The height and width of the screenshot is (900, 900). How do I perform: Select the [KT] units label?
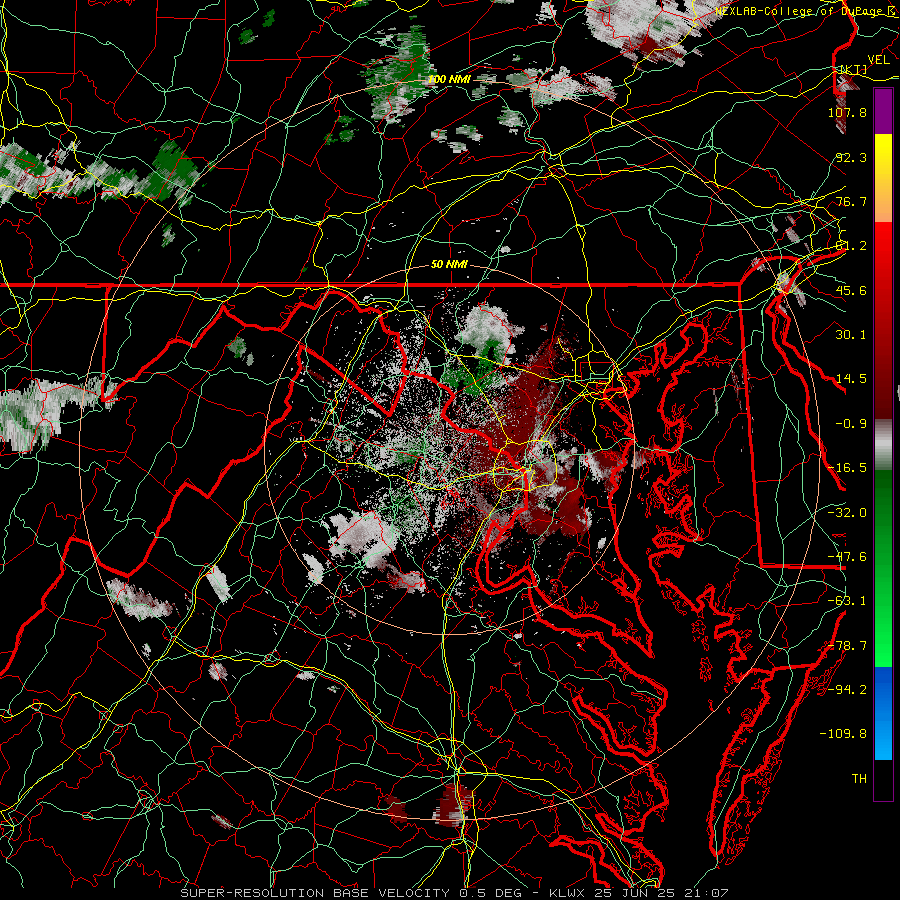click(853, 69)
